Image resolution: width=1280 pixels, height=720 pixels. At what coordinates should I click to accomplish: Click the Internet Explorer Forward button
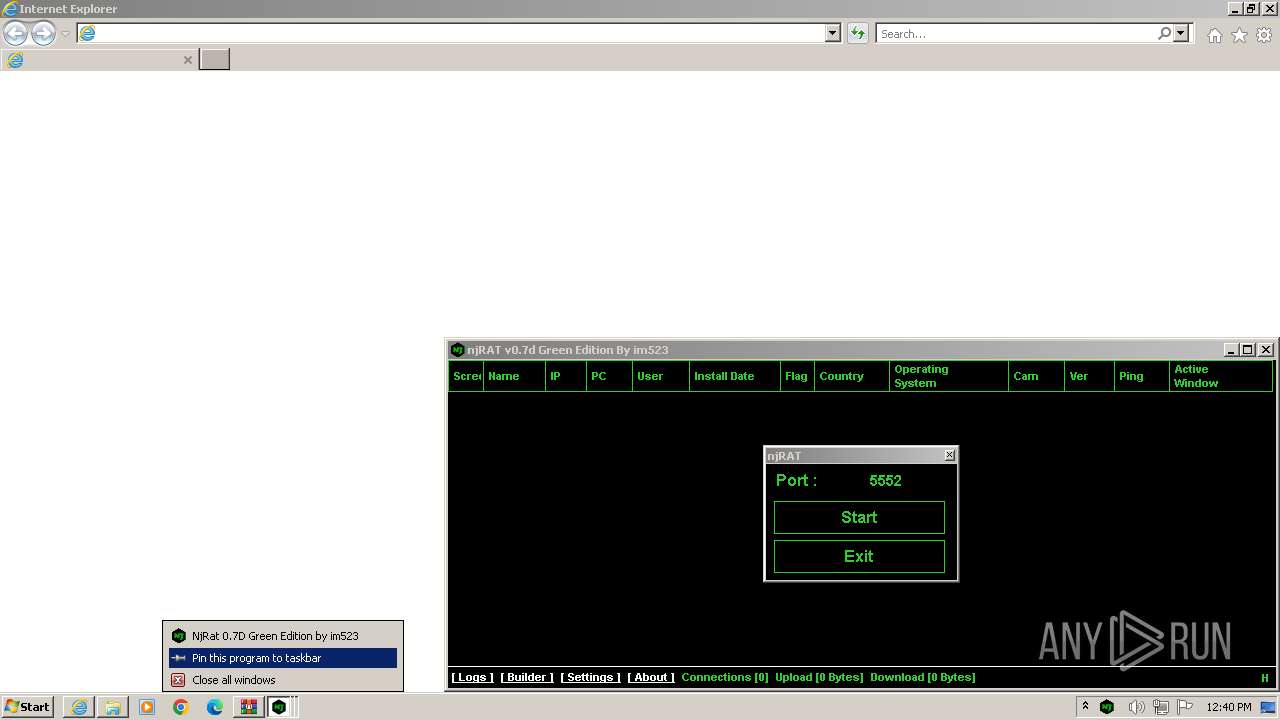tap(43, 34)
